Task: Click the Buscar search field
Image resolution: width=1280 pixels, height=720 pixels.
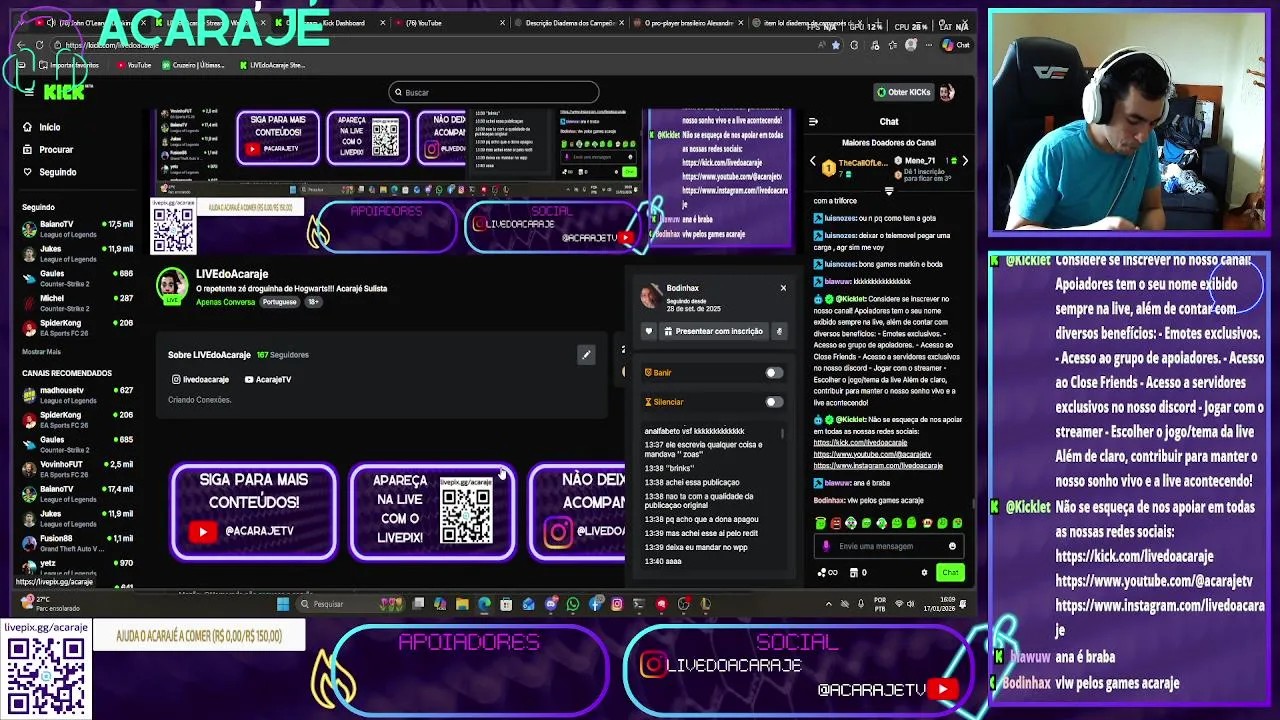Action: tap(494, 92)
